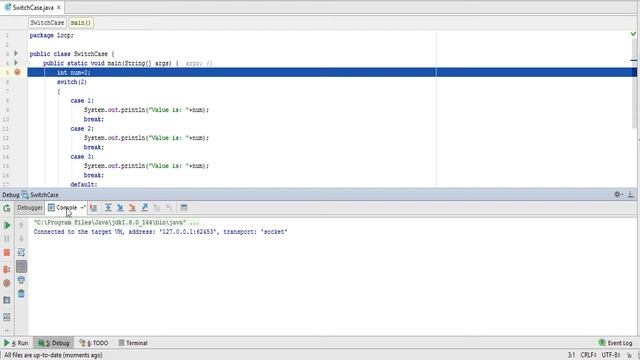This screenshot has width=640, height=360.
Task: Open the Run tool window tab
Action: coord(16,343)
